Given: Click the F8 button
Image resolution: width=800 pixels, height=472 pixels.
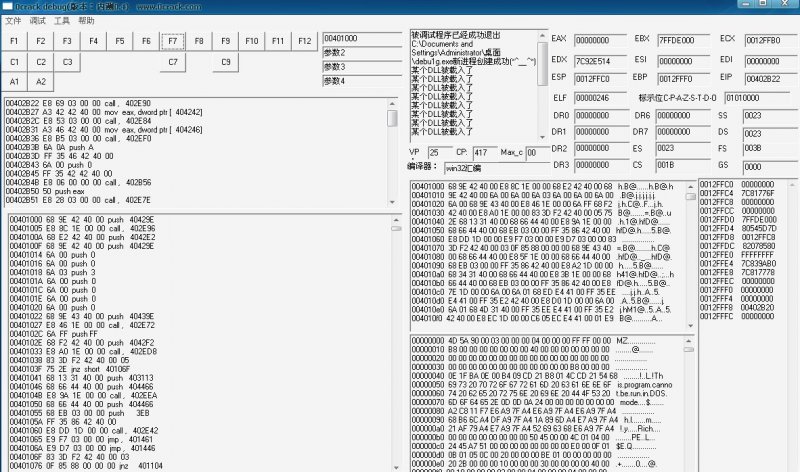Looking at the screenshot, I should tap(199, 41).
